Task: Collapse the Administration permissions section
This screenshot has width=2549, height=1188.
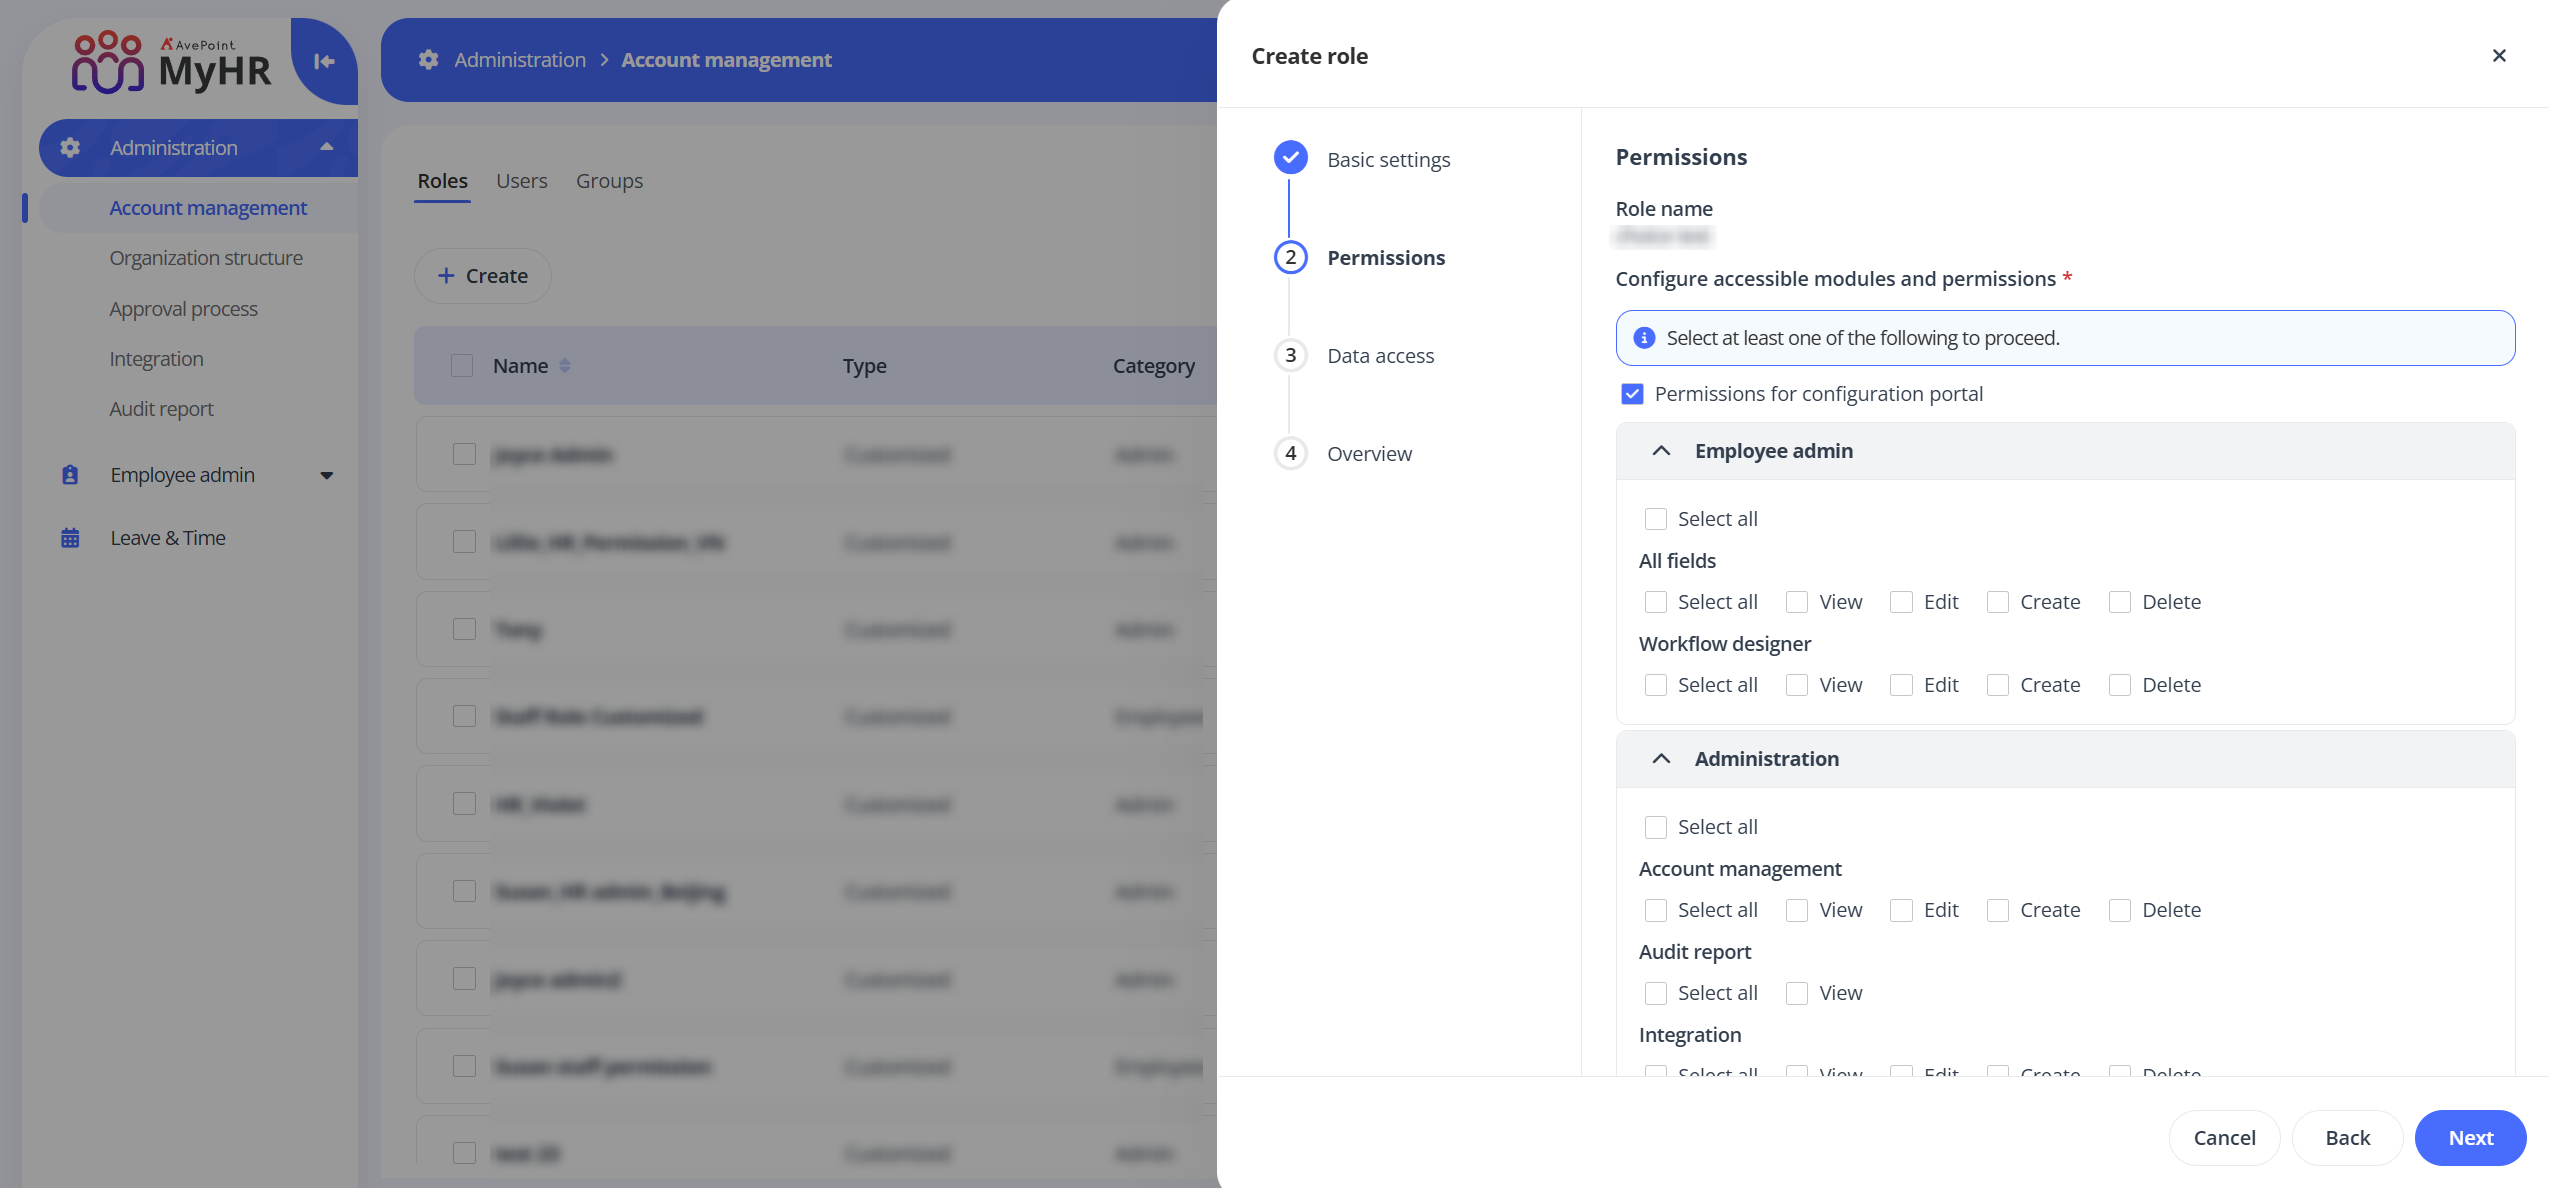Action: (1661, 759)
